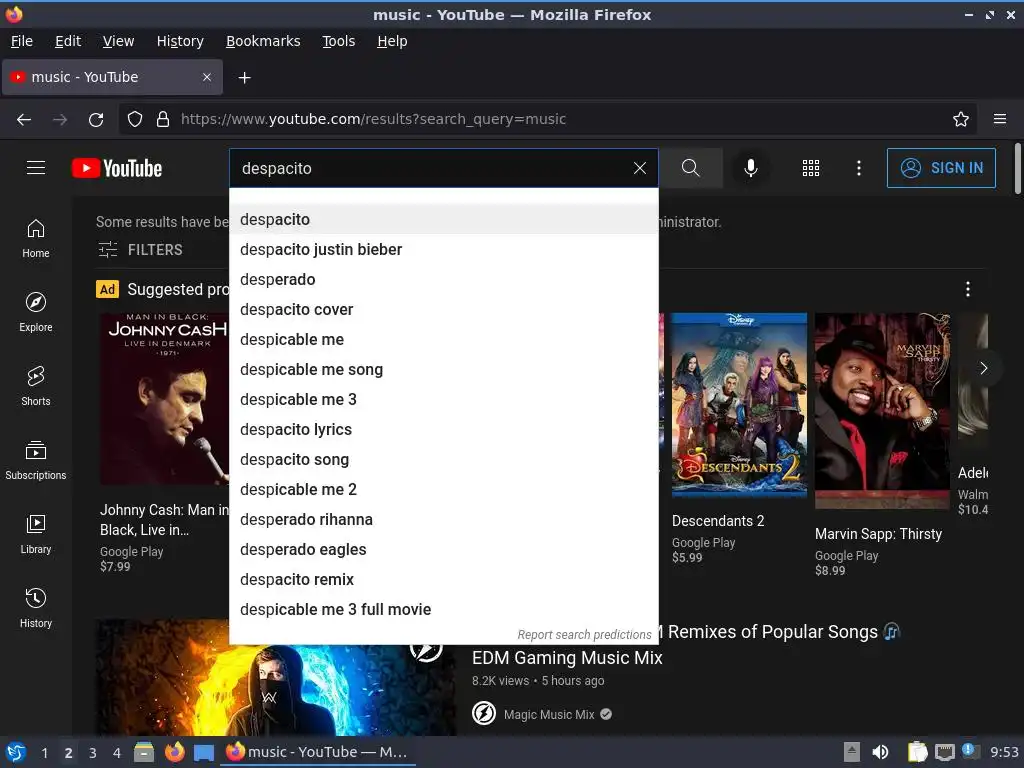The width and height of the screenshot is (1024, 768).
Task: Select suggestion "despacito remix"
Action: [444, 580]
